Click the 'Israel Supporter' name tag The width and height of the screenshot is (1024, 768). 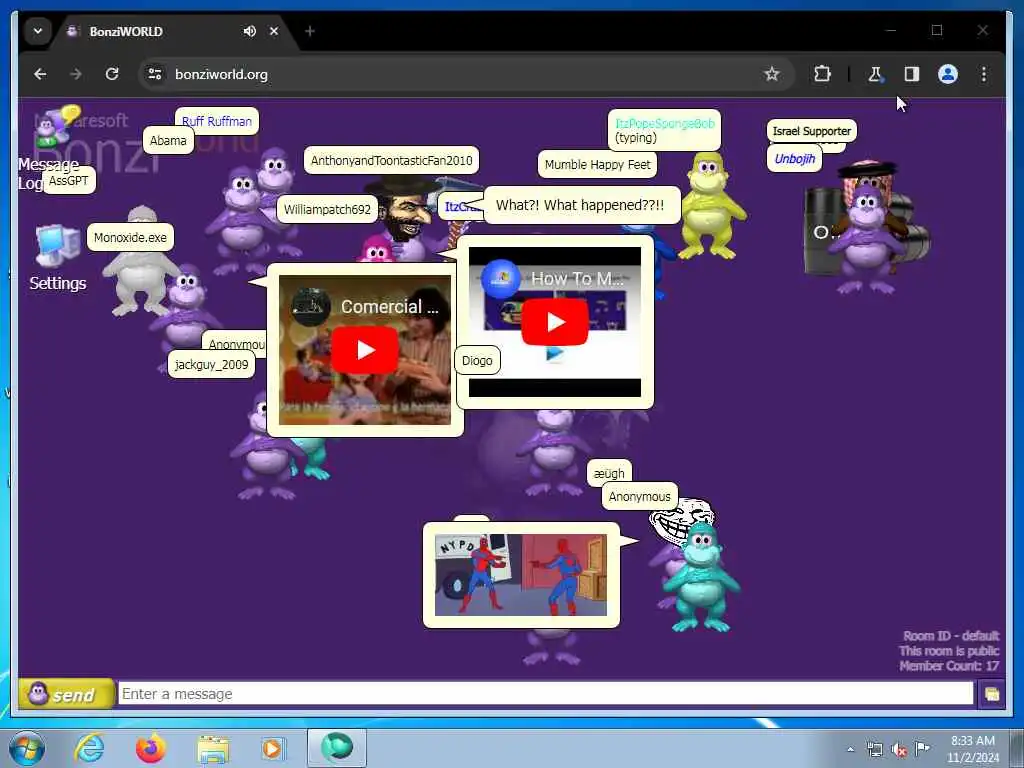[x=812, y=131]
